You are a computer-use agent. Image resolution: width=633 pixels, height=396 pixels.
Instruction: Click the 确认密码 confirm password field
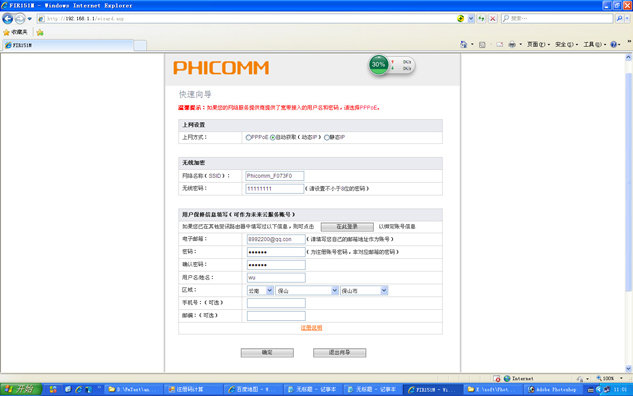[276, 265]
